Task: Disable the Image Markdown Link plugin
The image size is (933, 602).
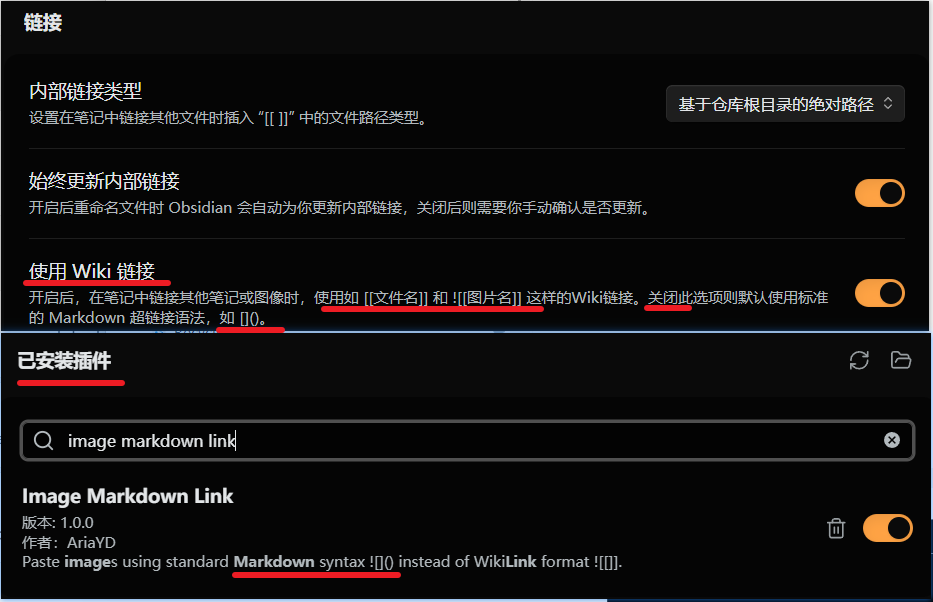Action: (x=887, y=528)
